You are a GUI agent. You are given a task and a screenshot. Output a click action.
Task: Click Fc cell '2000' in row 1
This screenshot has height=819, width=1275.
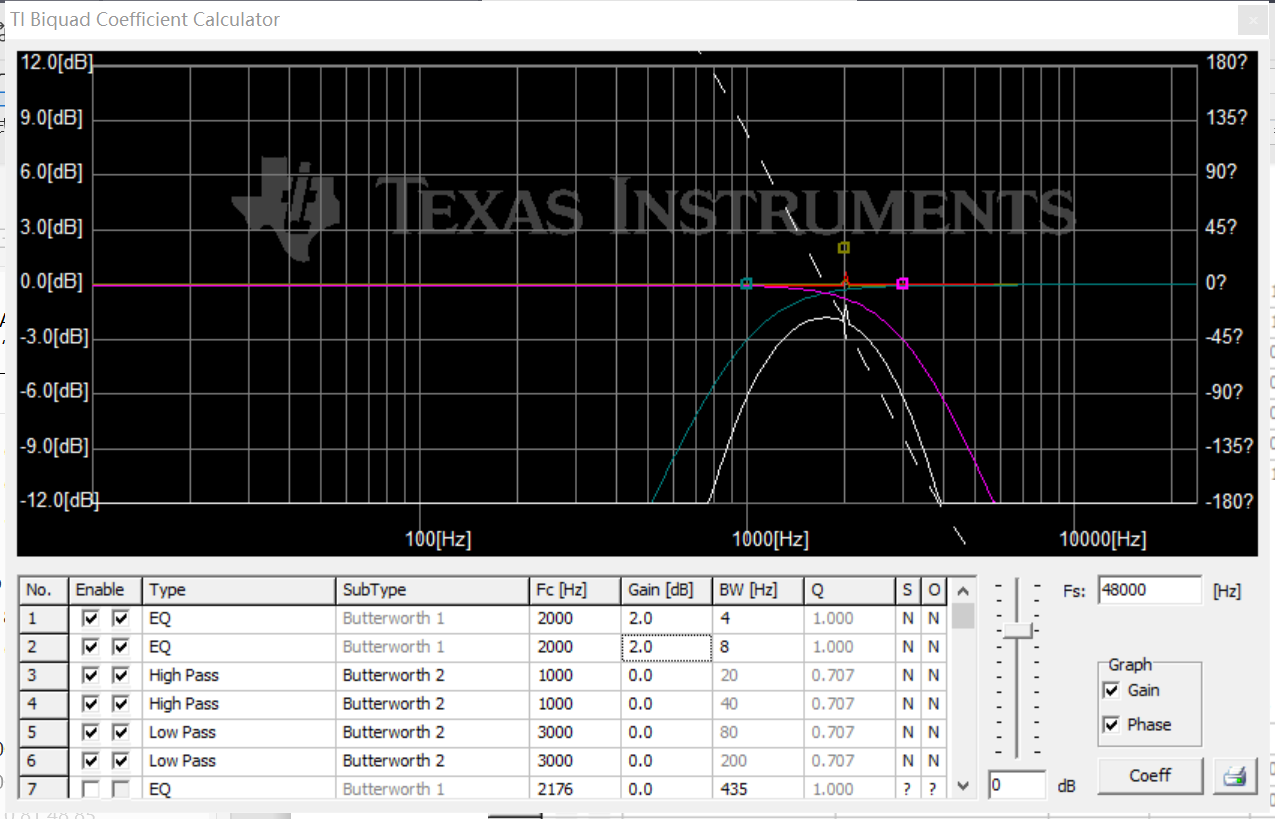(x=575, y=619)
